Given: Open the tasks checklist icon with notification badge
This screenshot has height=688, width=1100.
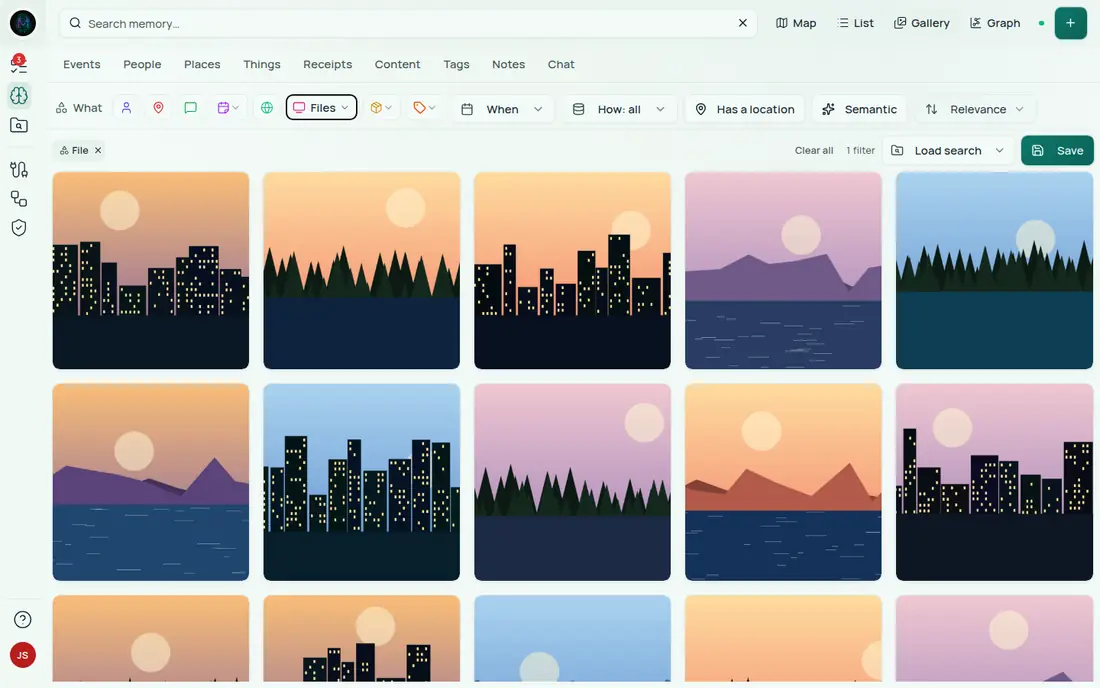Looking at the screenshot, I should tap(19, 64).
